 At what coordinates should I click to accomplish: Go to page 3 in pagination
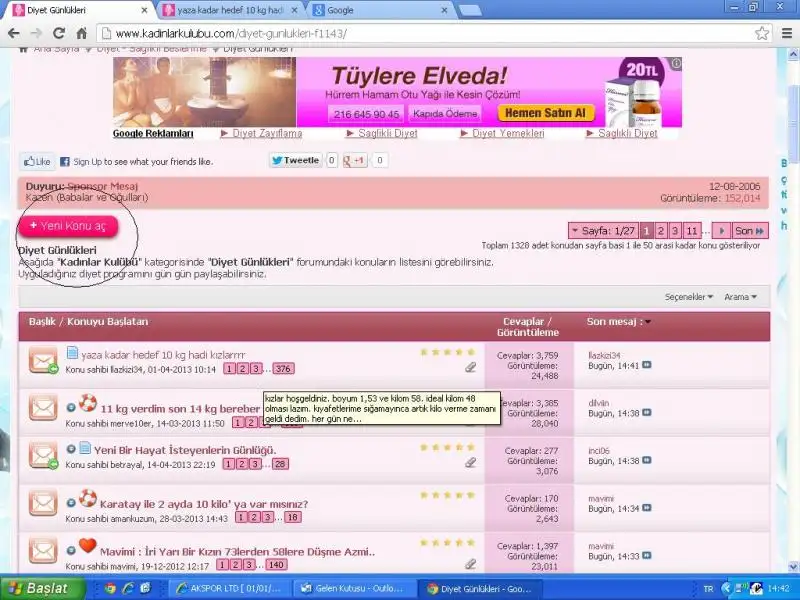pyautogui.click(x=674, y=231)
